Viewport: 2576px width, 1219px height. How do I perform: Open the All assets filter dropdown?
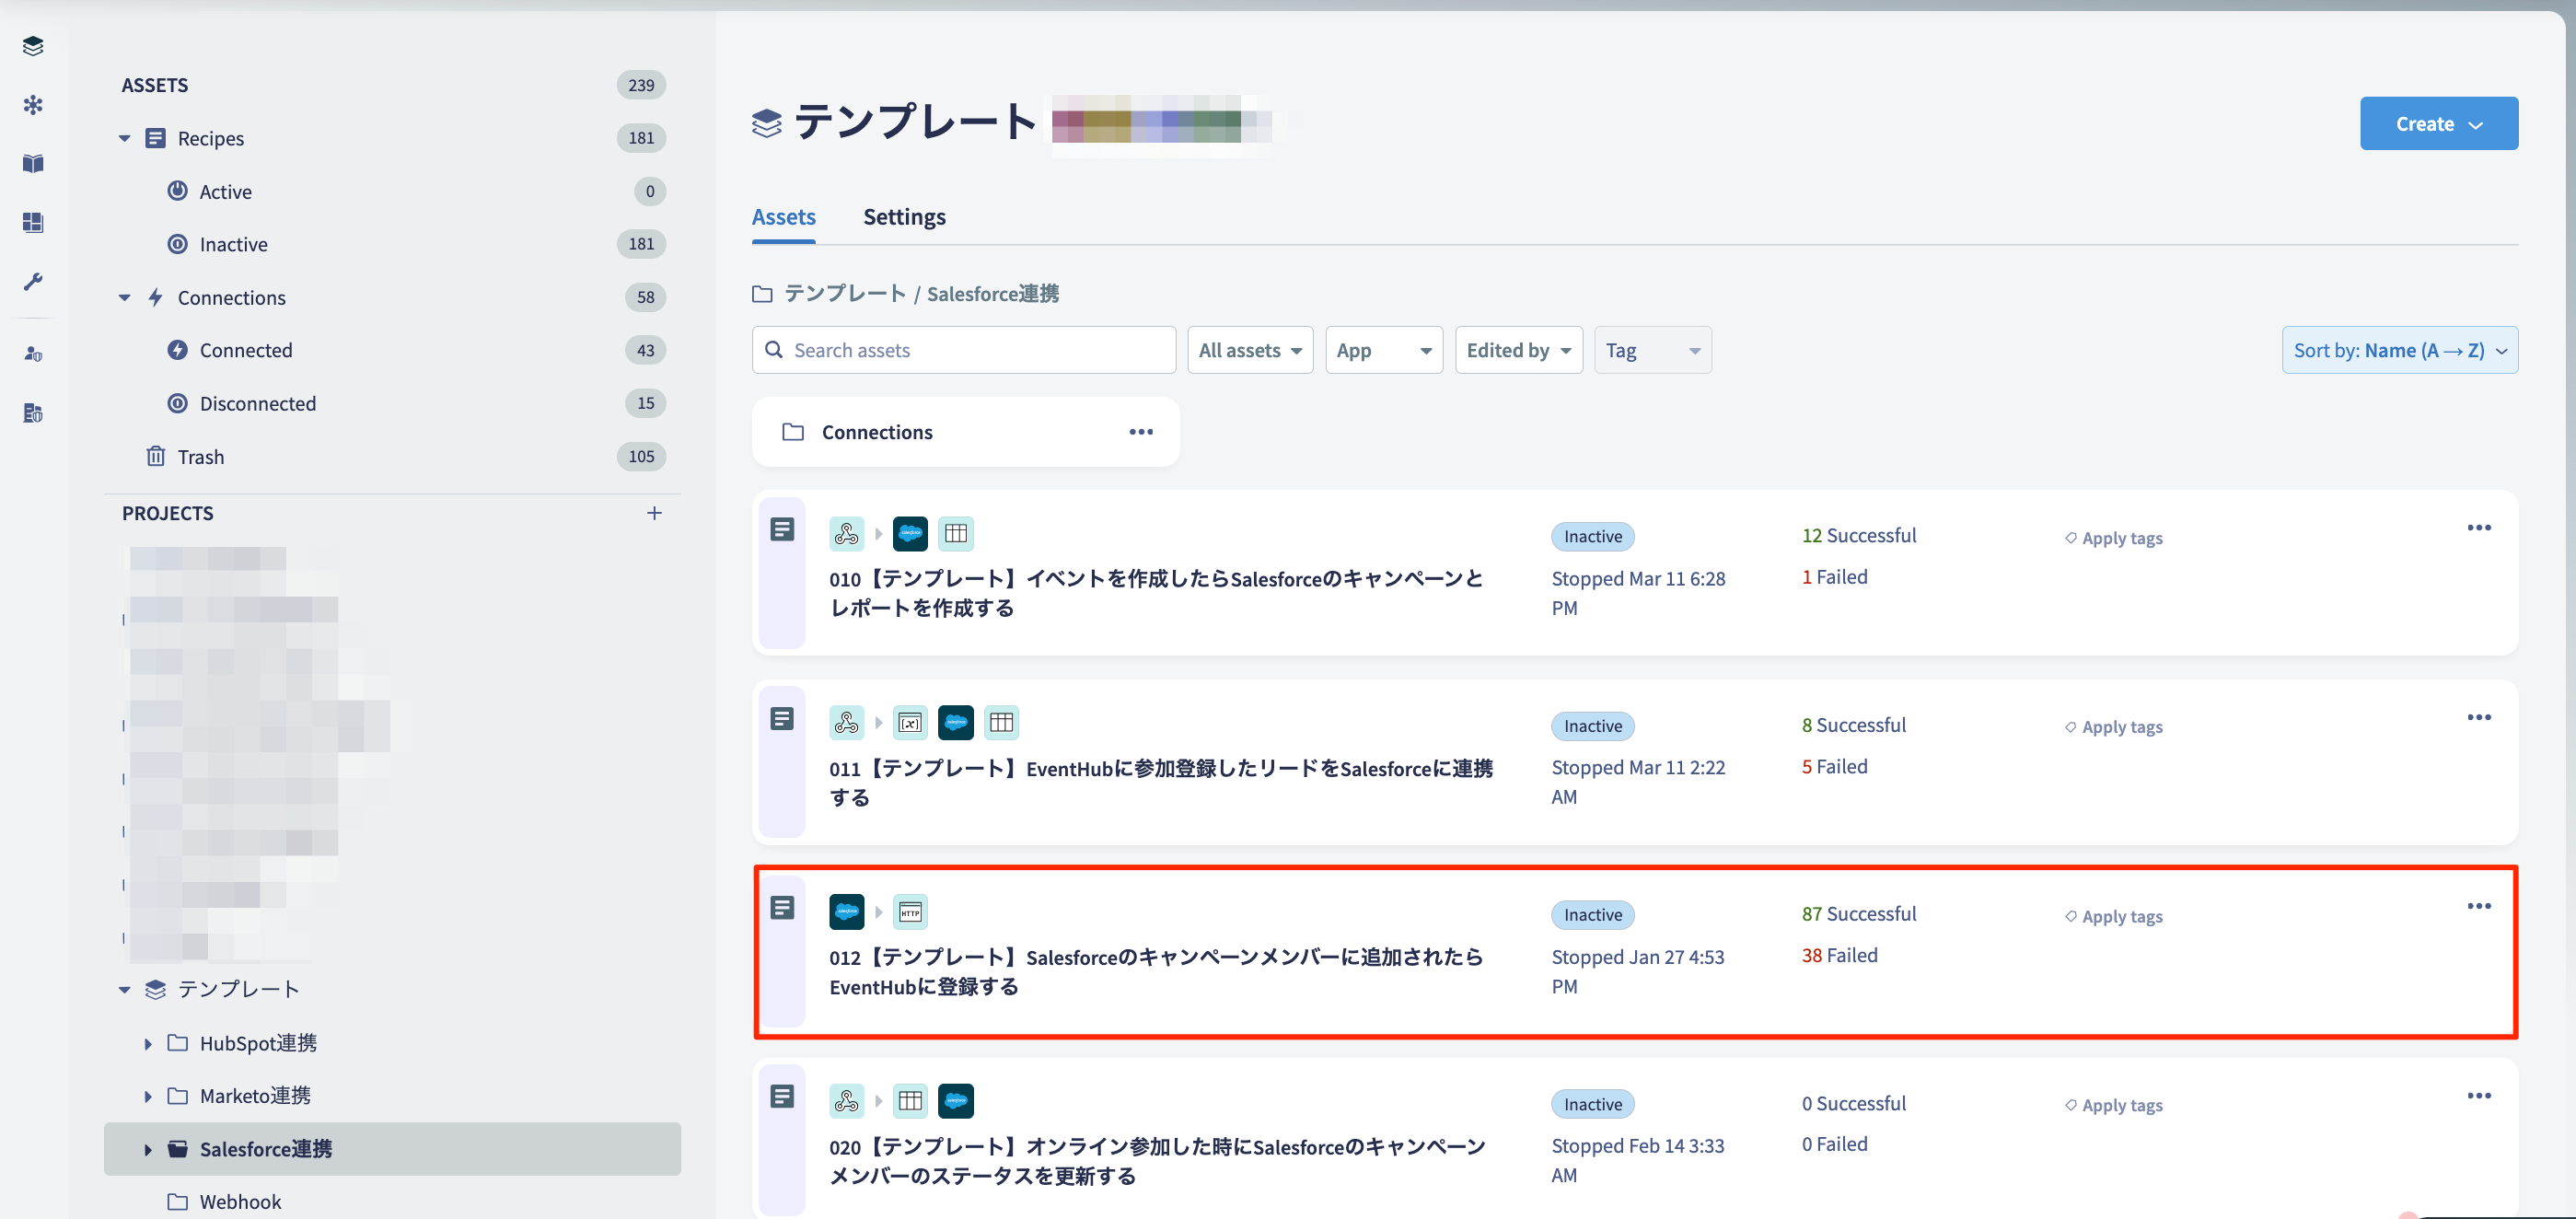coord(1250,351)
